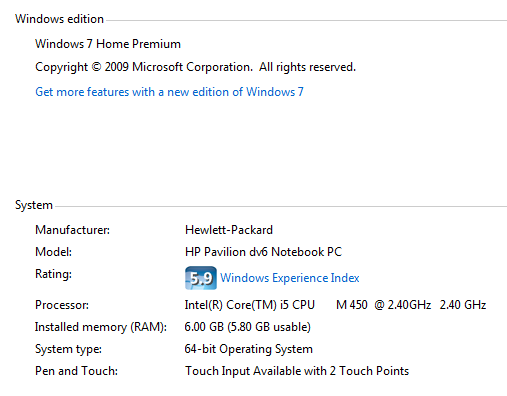507x396 pixels.
Task: Click the Manufacturer label
Action: click(72, 230)
